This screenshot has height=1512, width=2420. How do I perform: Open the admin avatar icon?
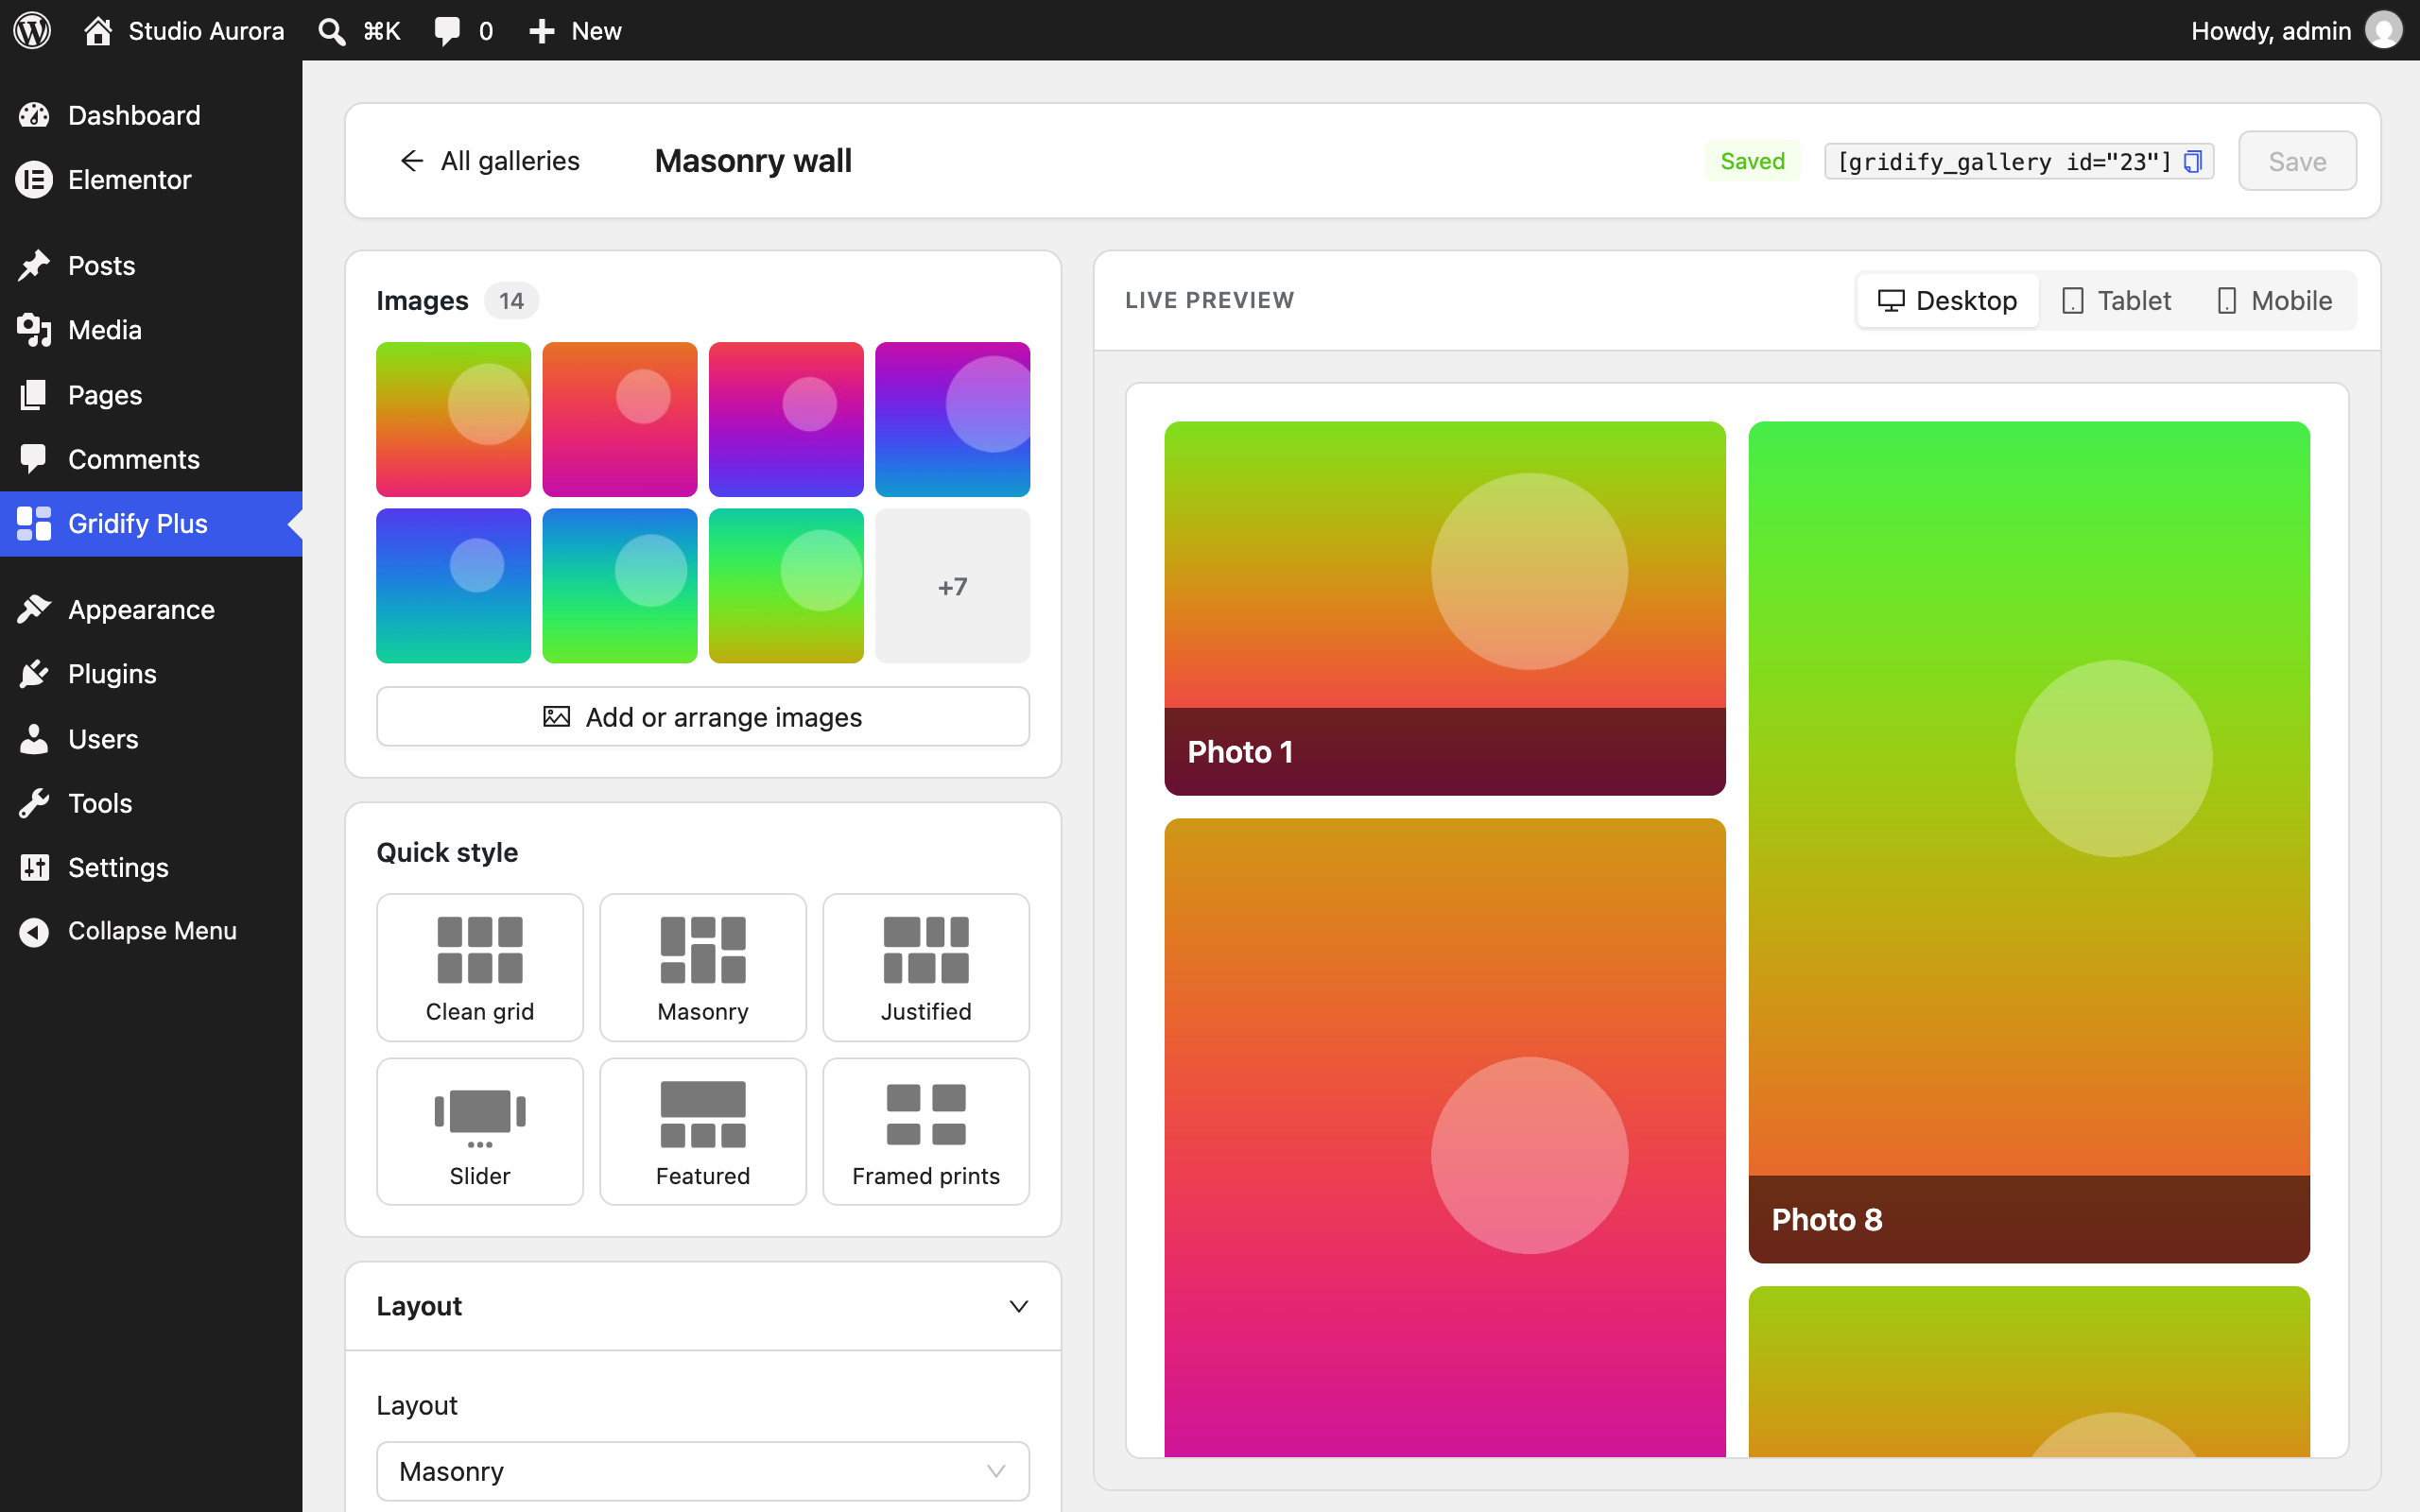(x=2383, y=30)
